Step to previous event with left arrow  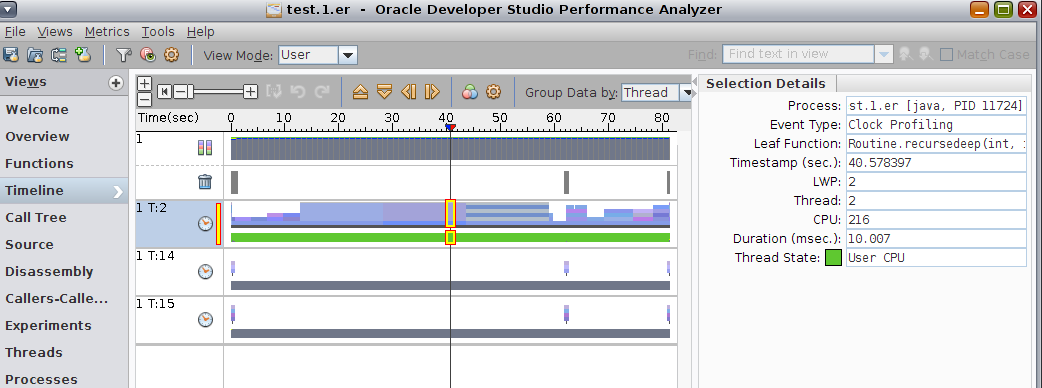point(409,92)
